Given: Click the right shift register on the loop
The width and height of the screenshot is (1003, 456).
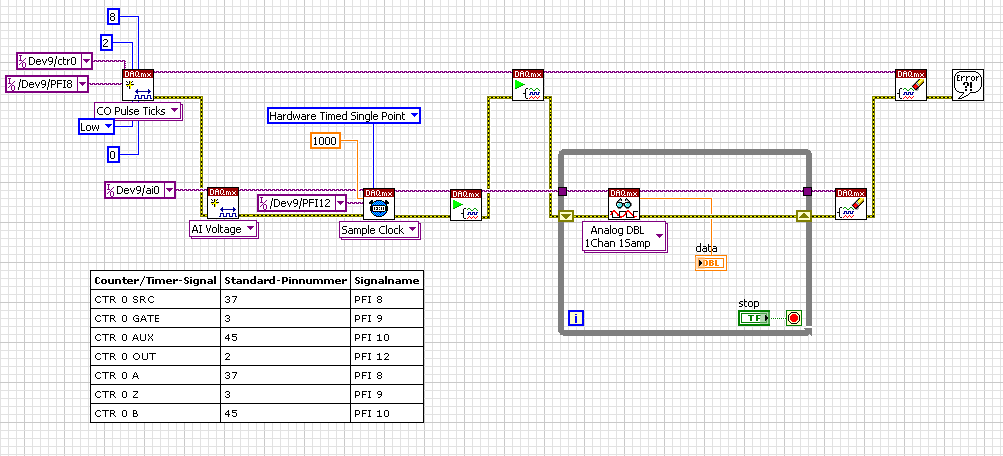Looking at the screenshot, I should pyautogui.click(x=804, y=216).
